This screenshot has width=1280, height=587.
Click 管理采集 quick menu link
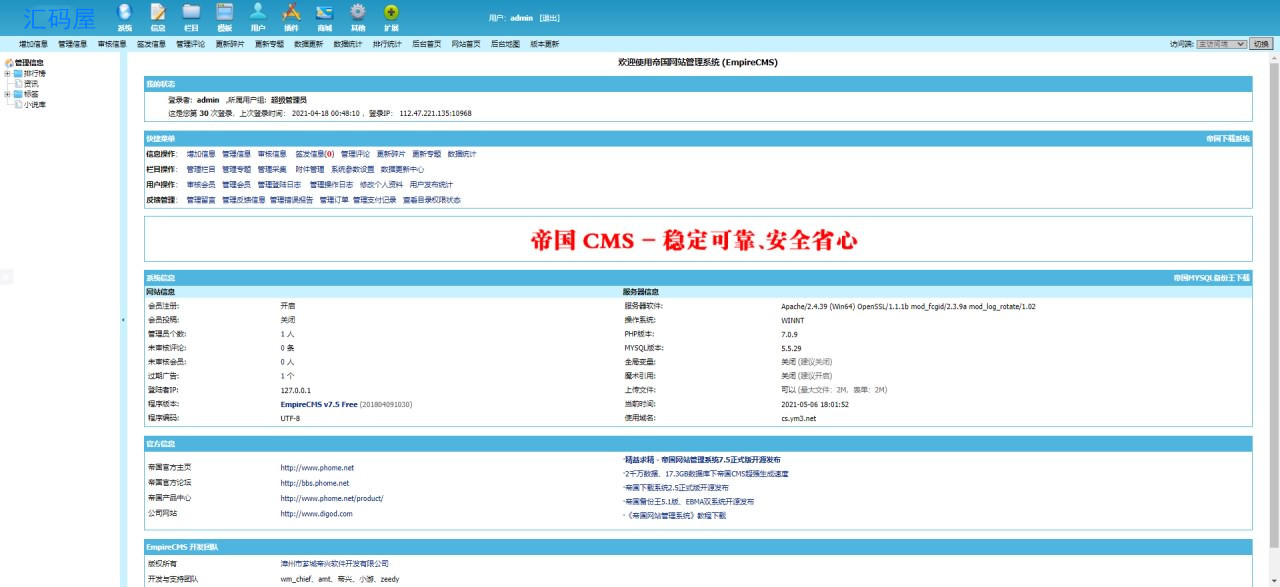point(272,169)
